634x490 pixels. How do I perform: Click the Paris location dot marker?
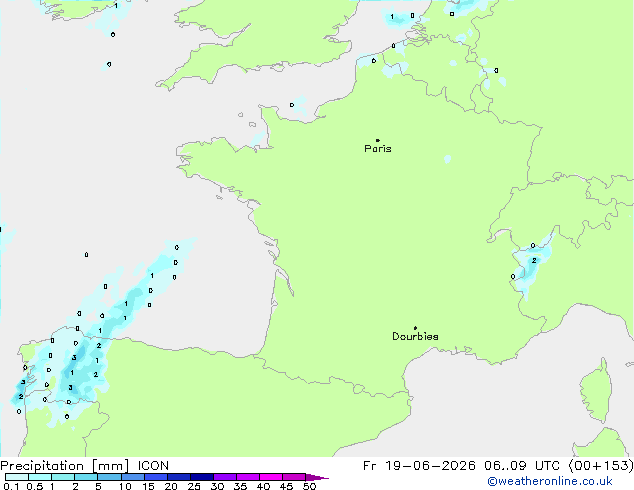point(378,140)
